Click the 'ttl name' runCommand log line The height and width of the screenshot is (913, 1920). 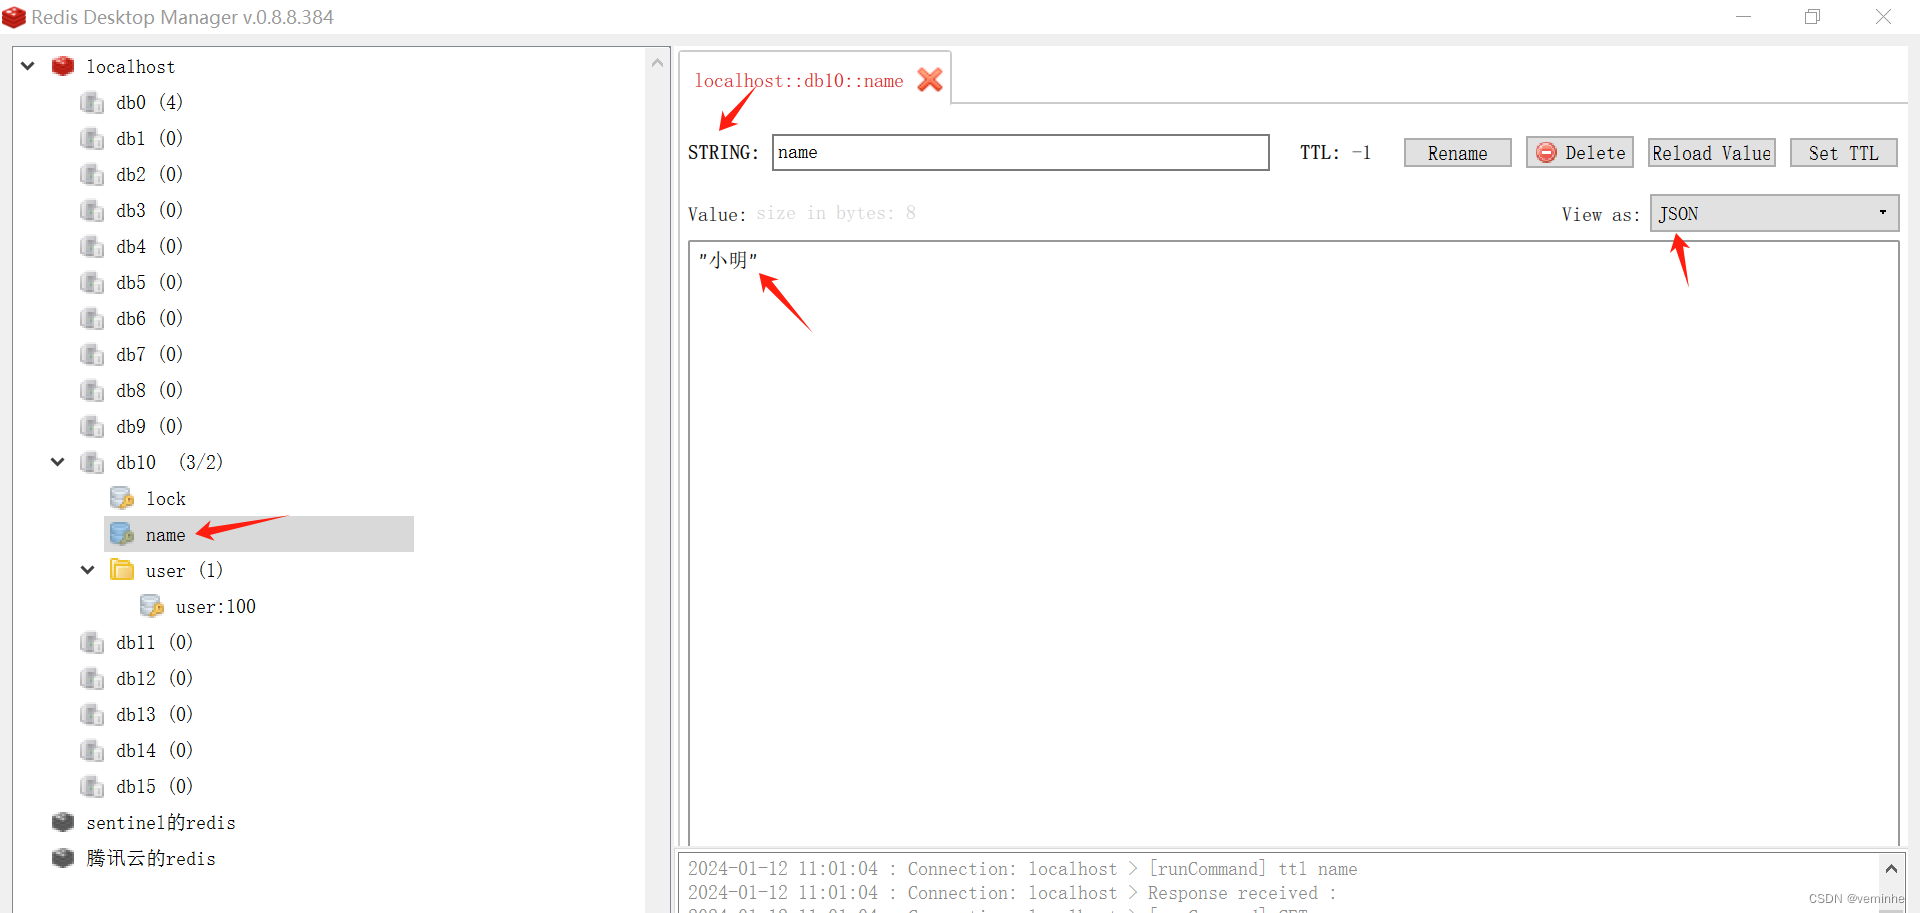point(1022,869)
